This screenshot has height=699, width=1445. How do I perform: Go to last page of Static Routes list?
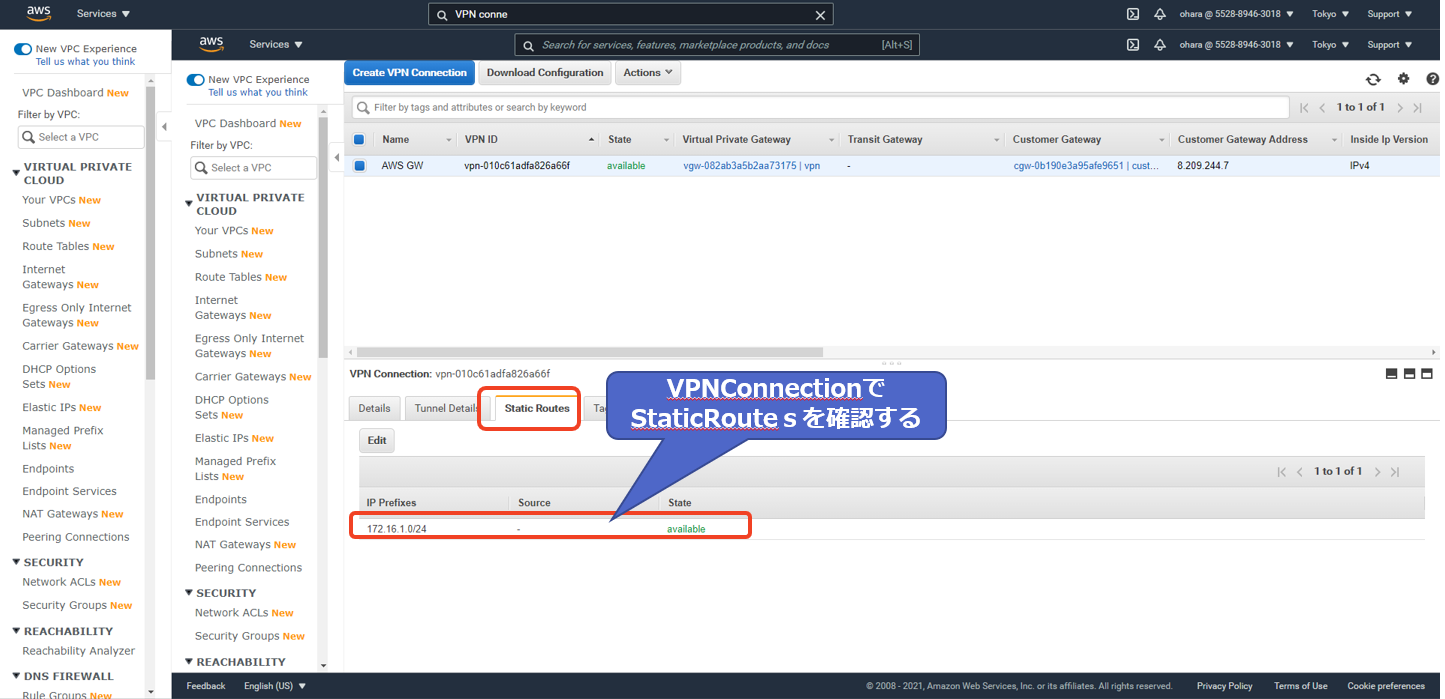[1395, 471]
